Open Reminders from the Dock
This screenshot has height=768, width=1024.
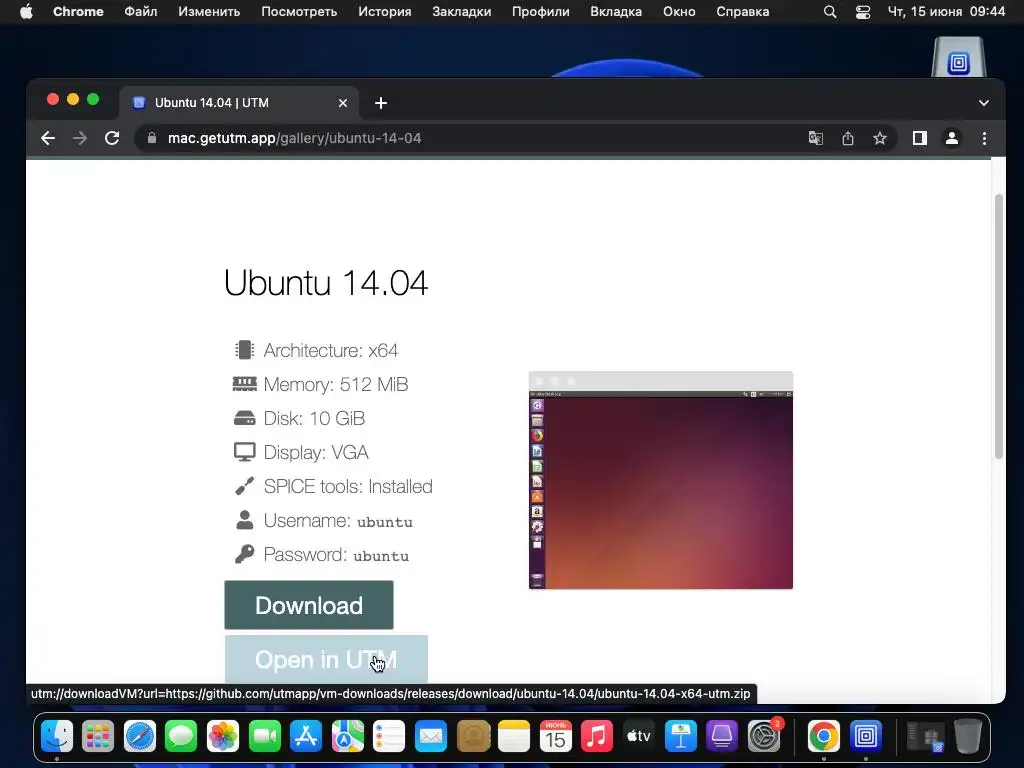click(389, 736)
